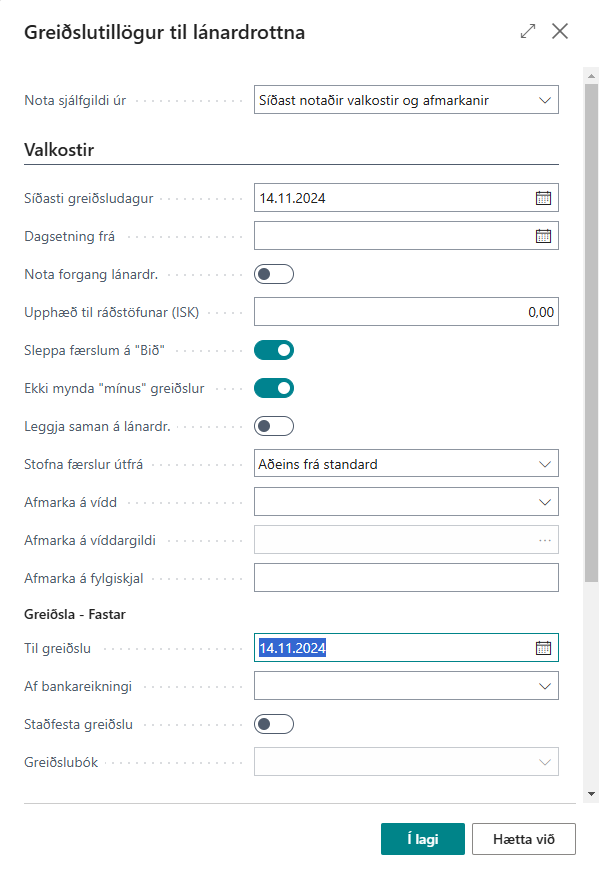This screenshot has height=877, width=599.
Task: Confirm with the Í lagi button
Action: tap(423, 839)
